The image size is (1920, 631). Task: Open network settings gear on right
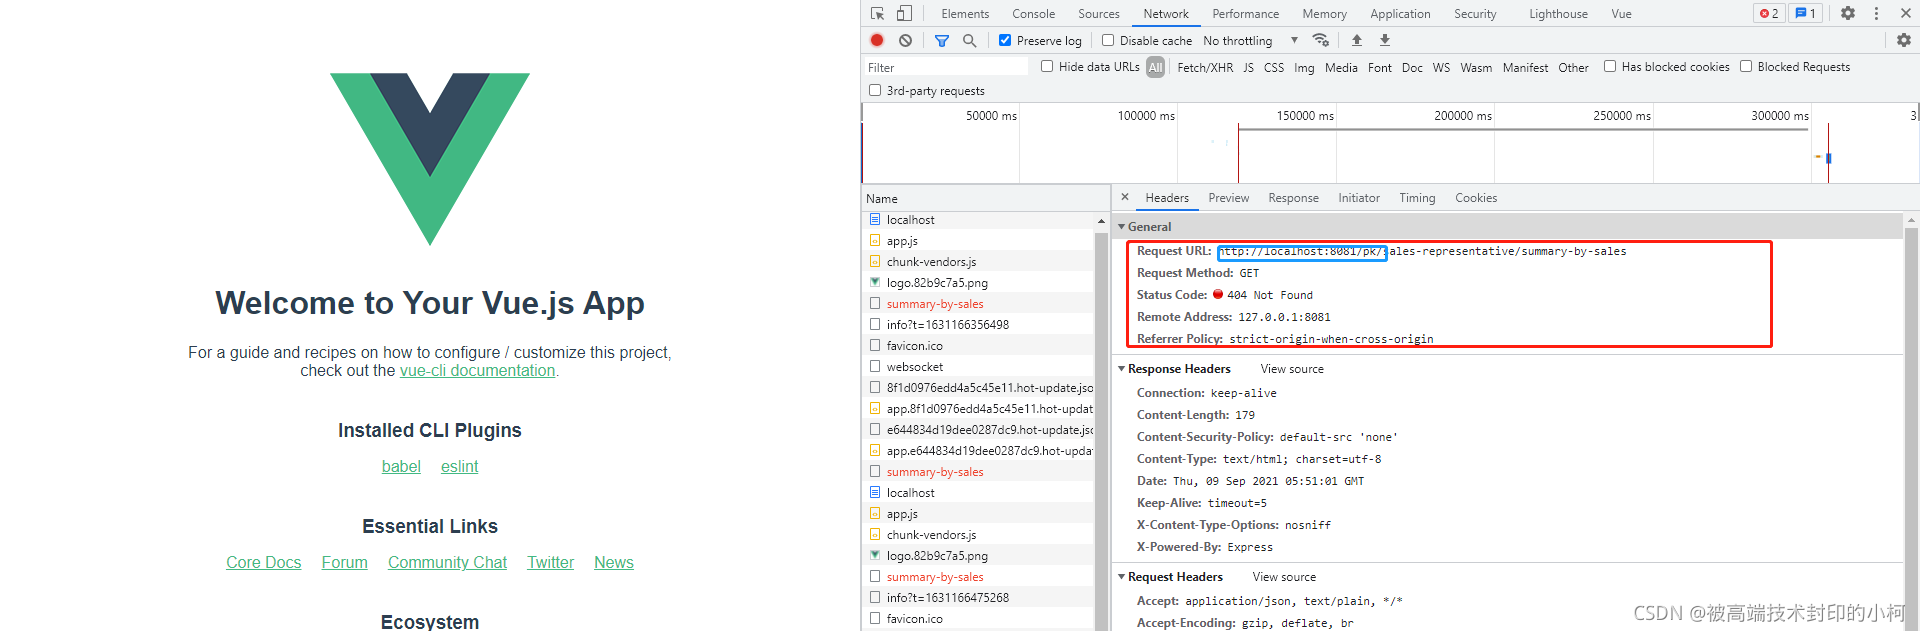coord(1904,40)
